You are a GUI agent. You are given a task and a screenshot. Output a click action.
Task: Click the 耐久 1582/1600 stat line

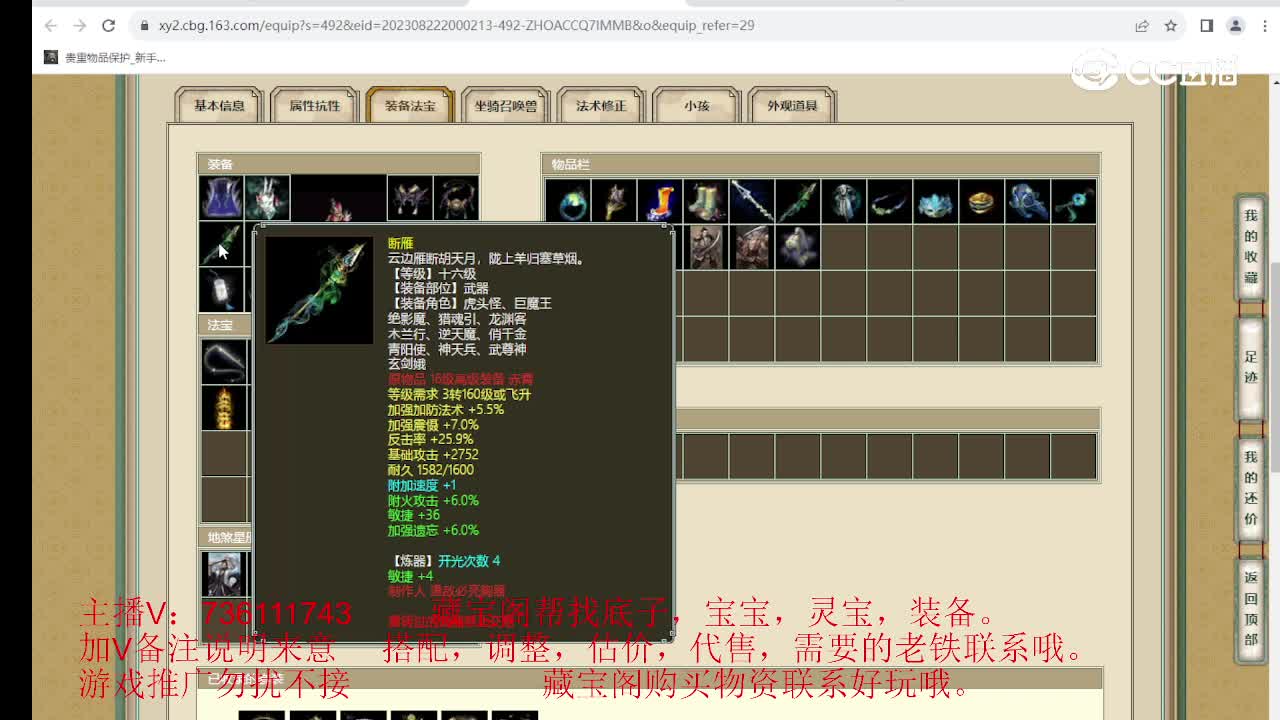(x=431, y=470)
